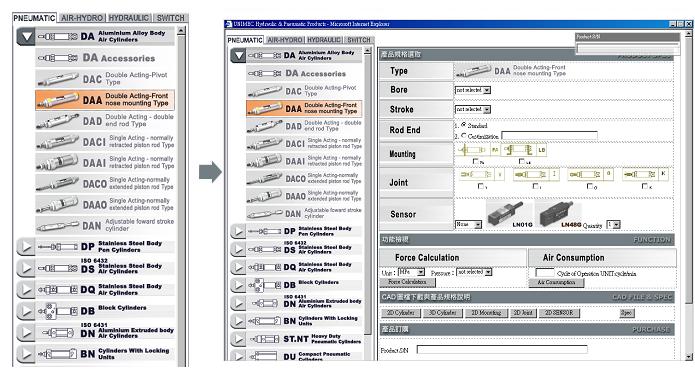This screenshot has width=695, height=387.
Task: Open the Bore dropdown
Action: pos(472,90)
